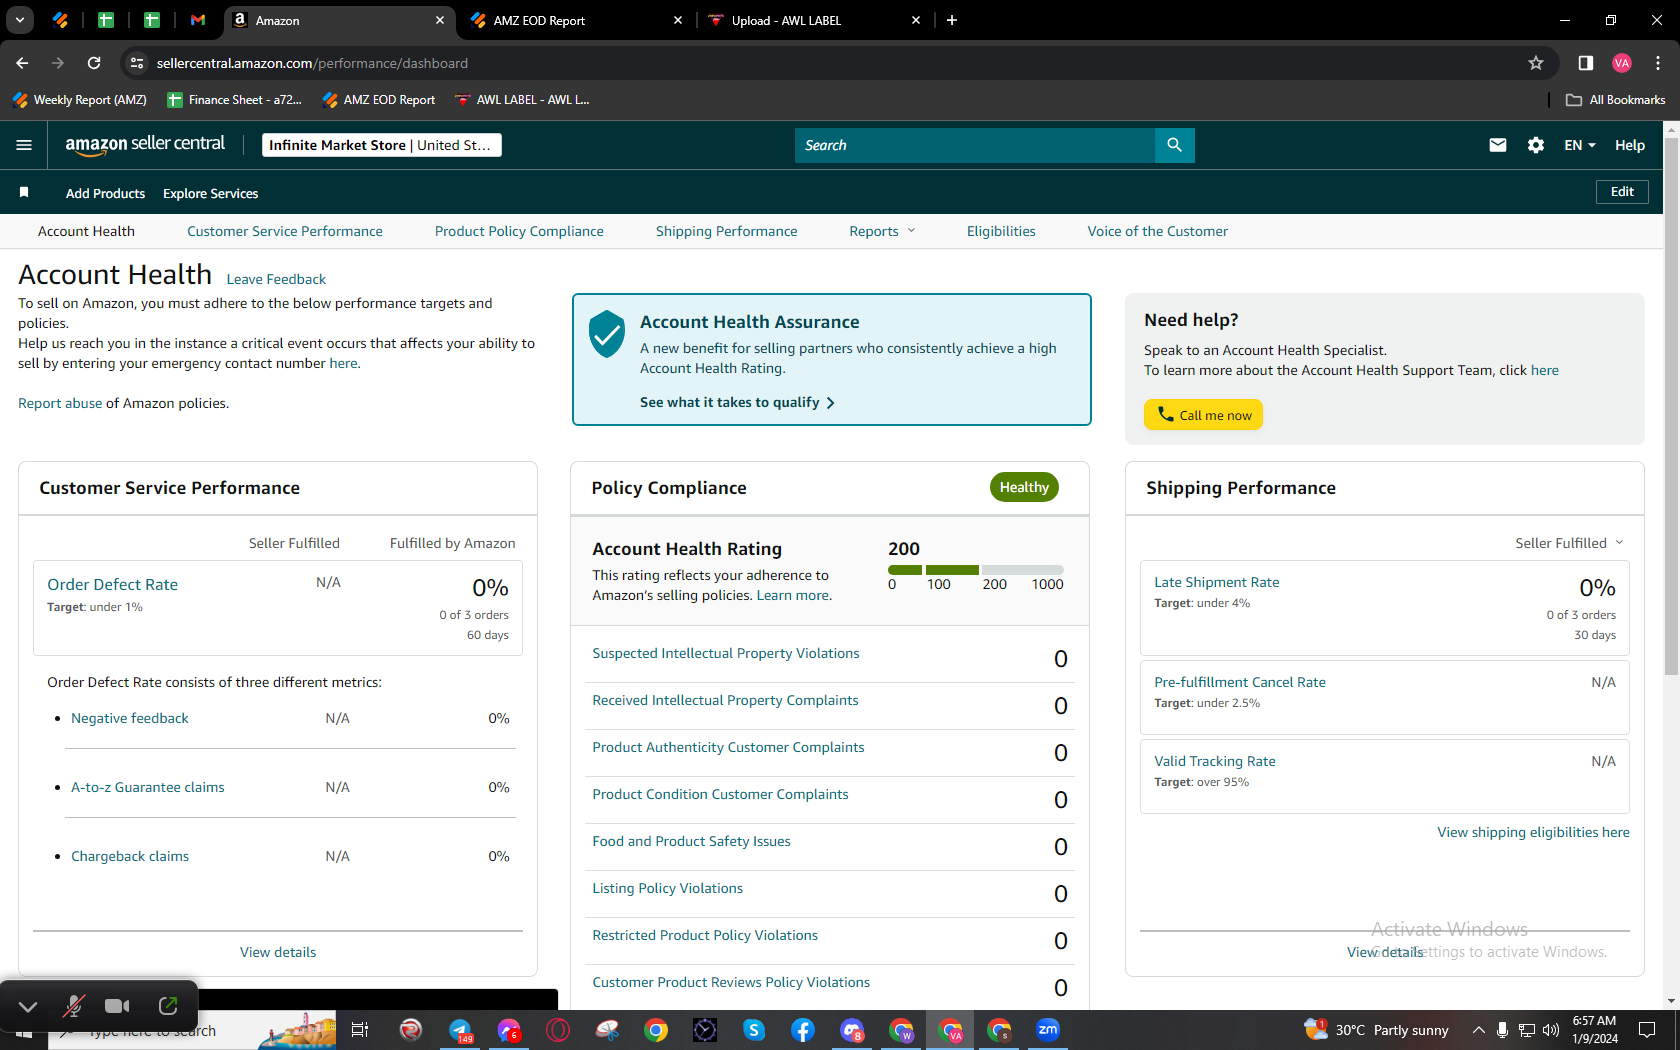View site information in the address bar

click(x=137, y=63)
